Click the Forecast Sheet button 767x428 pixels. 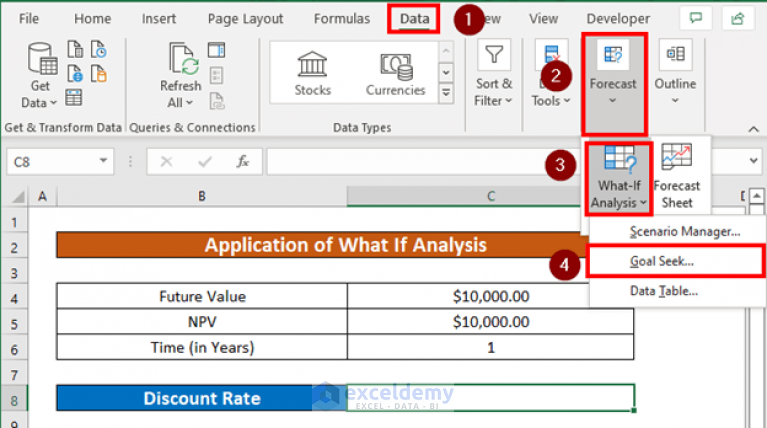677,177
